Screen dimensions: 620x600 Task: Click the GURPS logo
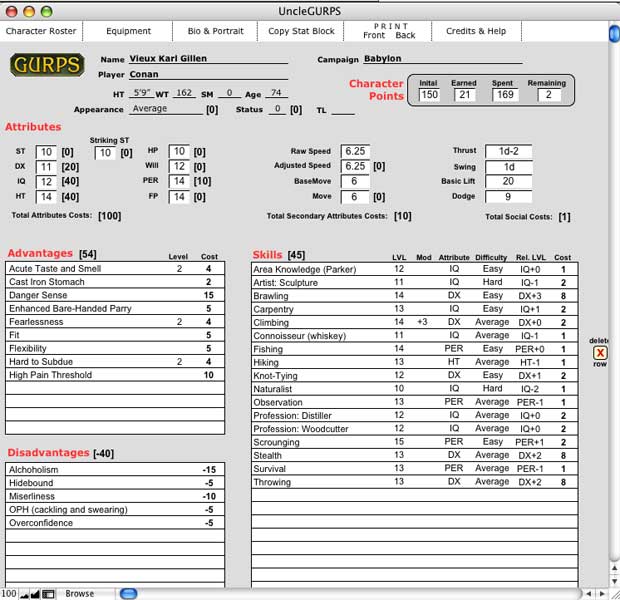click(47, 65)
